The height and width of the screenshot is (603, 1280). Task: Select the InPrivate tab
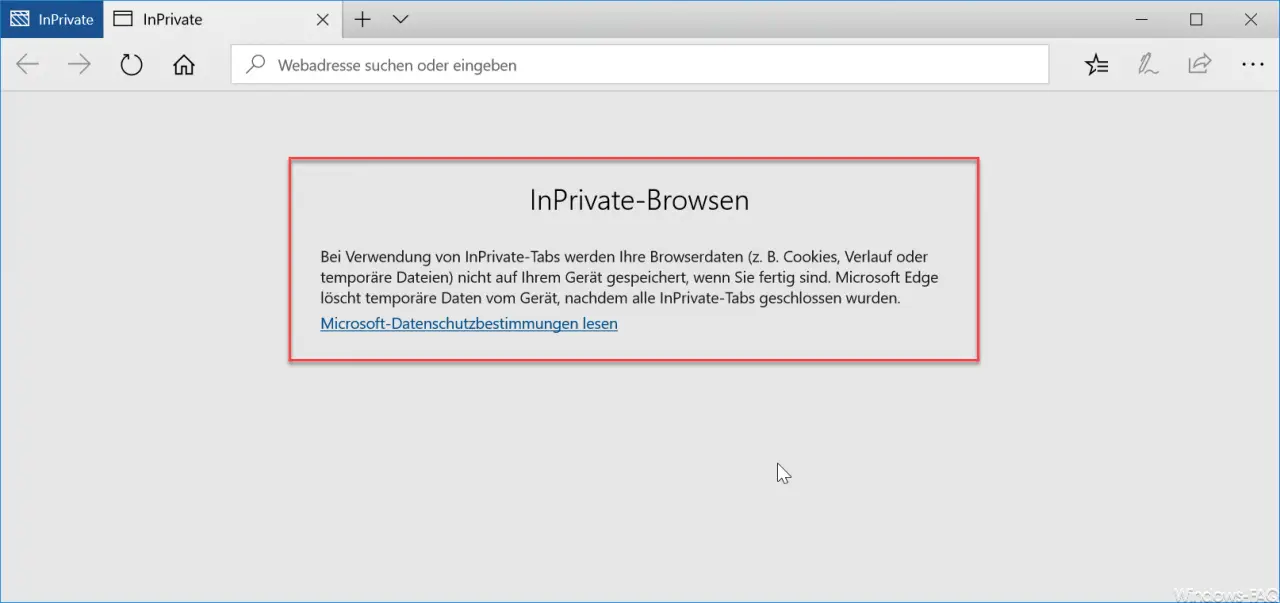click(x=221, y=19)
